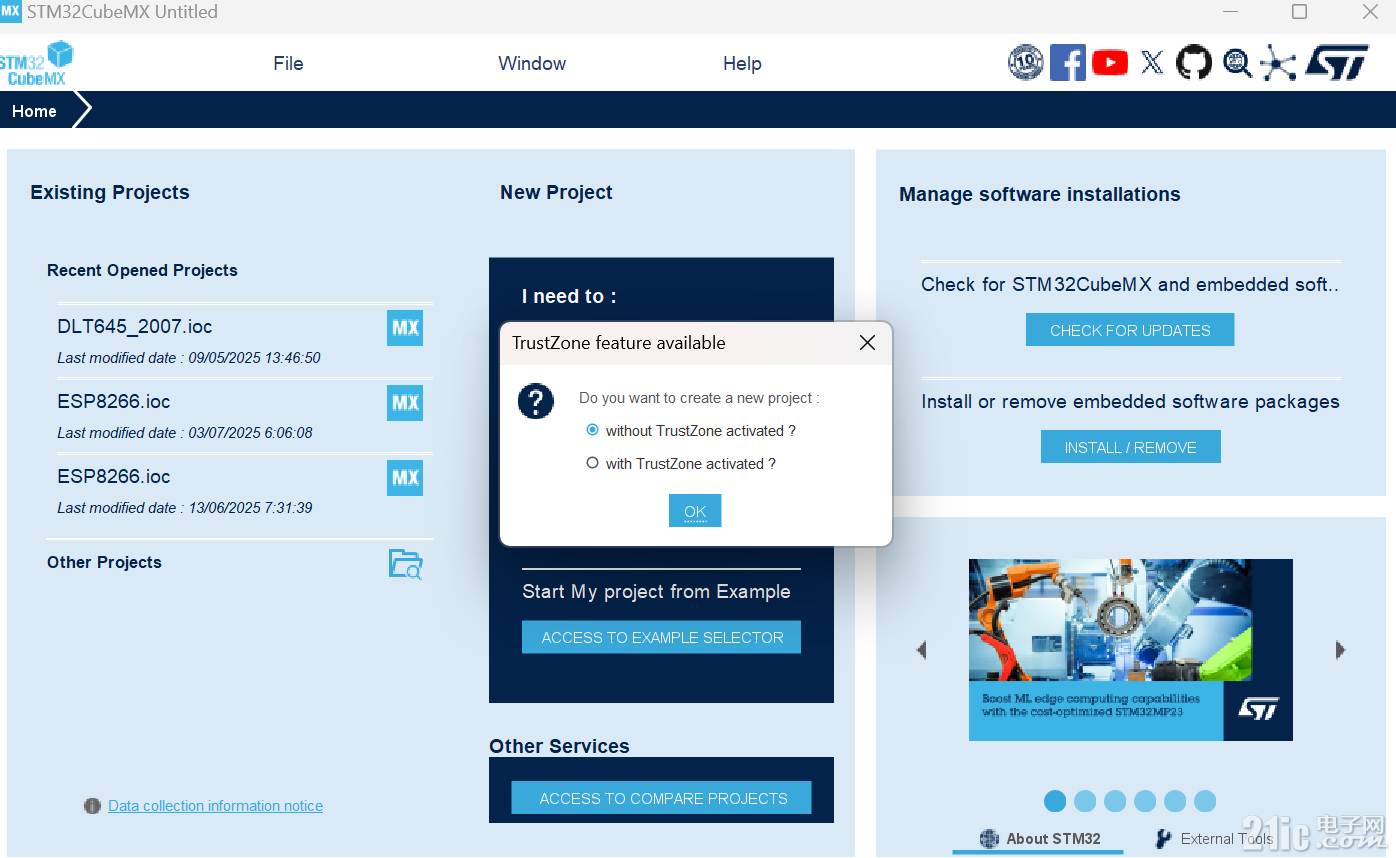Select first carousel dot indicator
Viewport: 1396px width, 858px height.
(1055, 801)
